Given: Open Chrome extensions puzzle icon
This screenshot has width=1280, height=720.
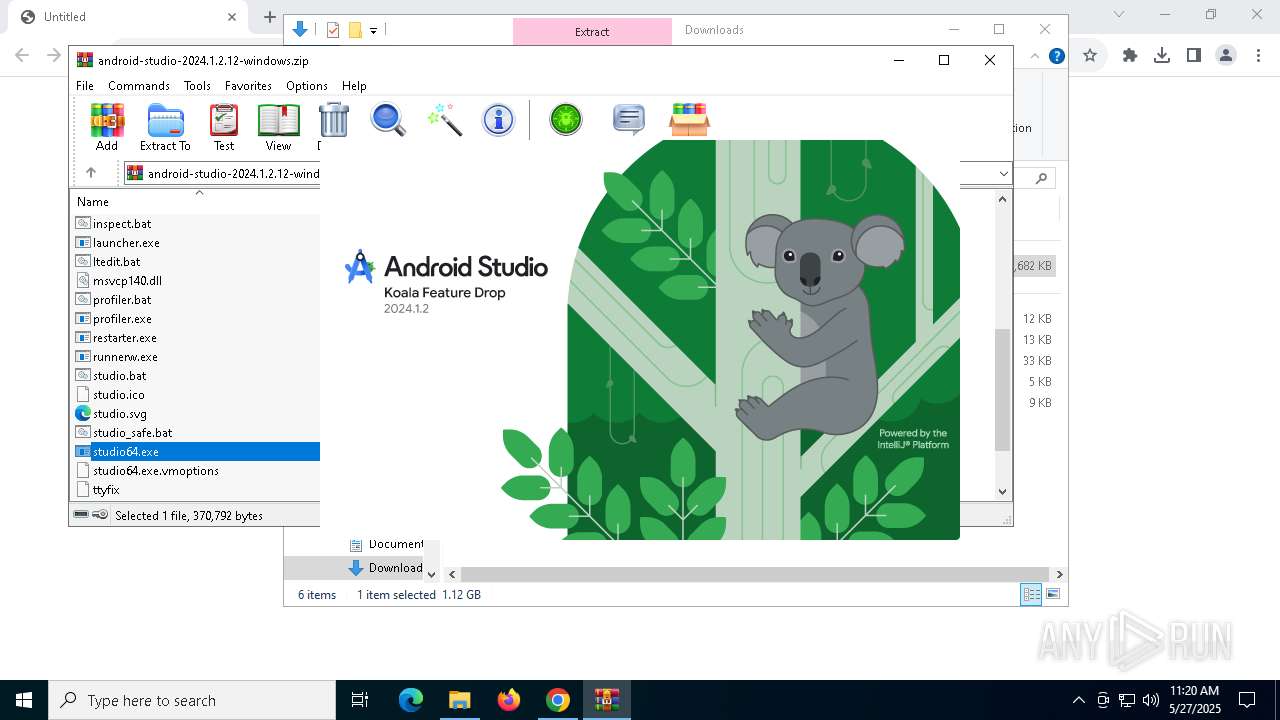Looking at the screenshot, I should tap(1130, 56).
